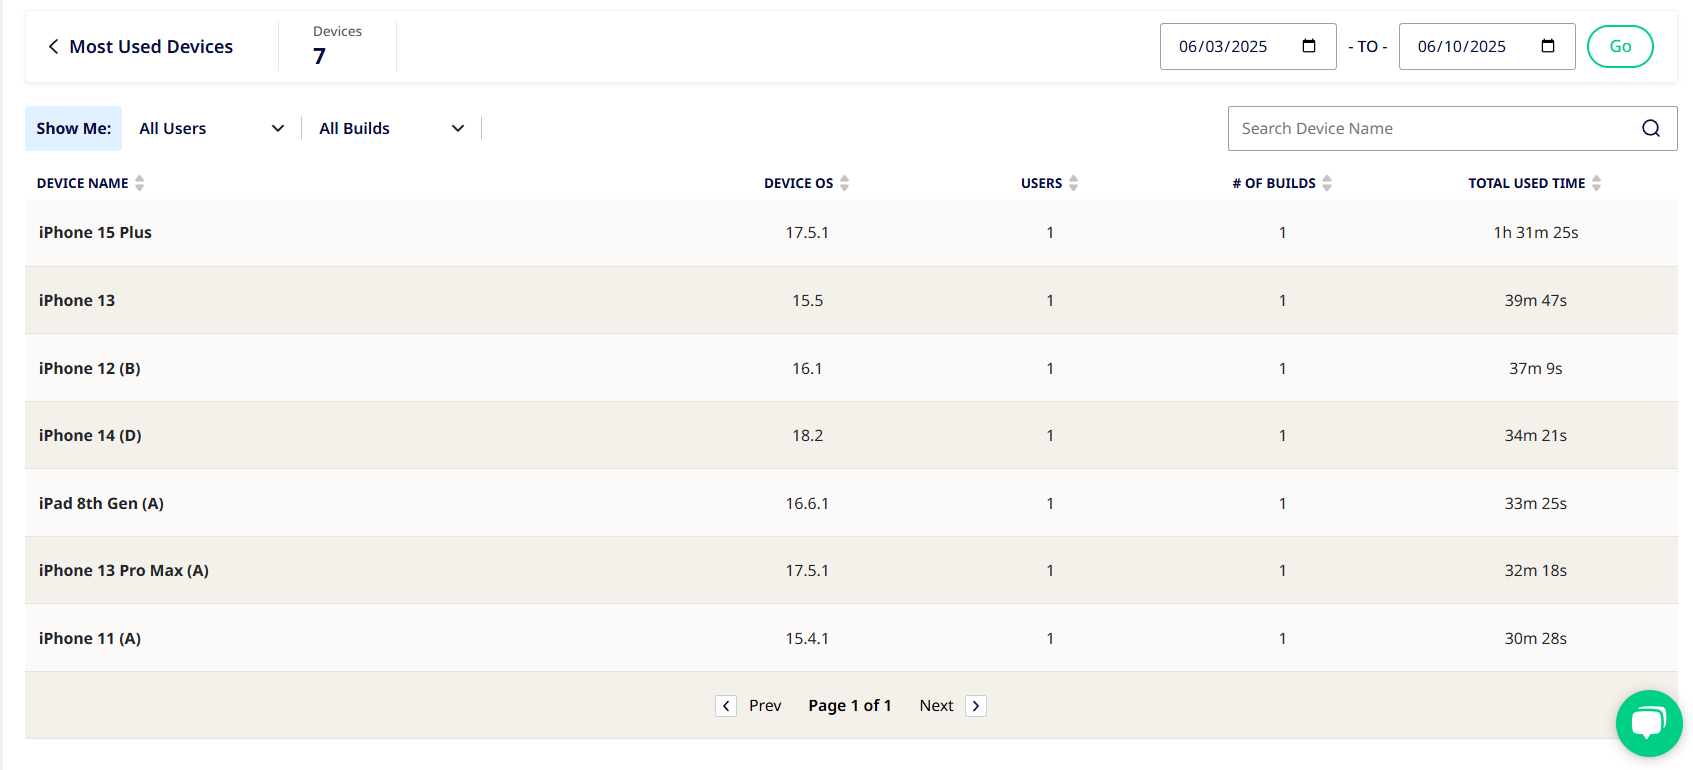This screenshot has width=1693, height=770.
Task: Focus the Search Device Name field
Action: 1452,128
